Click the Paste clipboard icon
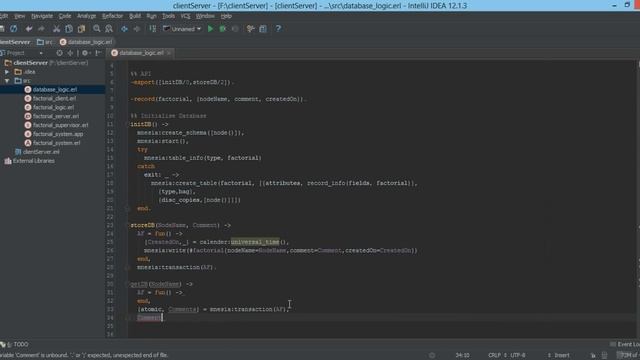The image size is (640, 360). point(82,29)
